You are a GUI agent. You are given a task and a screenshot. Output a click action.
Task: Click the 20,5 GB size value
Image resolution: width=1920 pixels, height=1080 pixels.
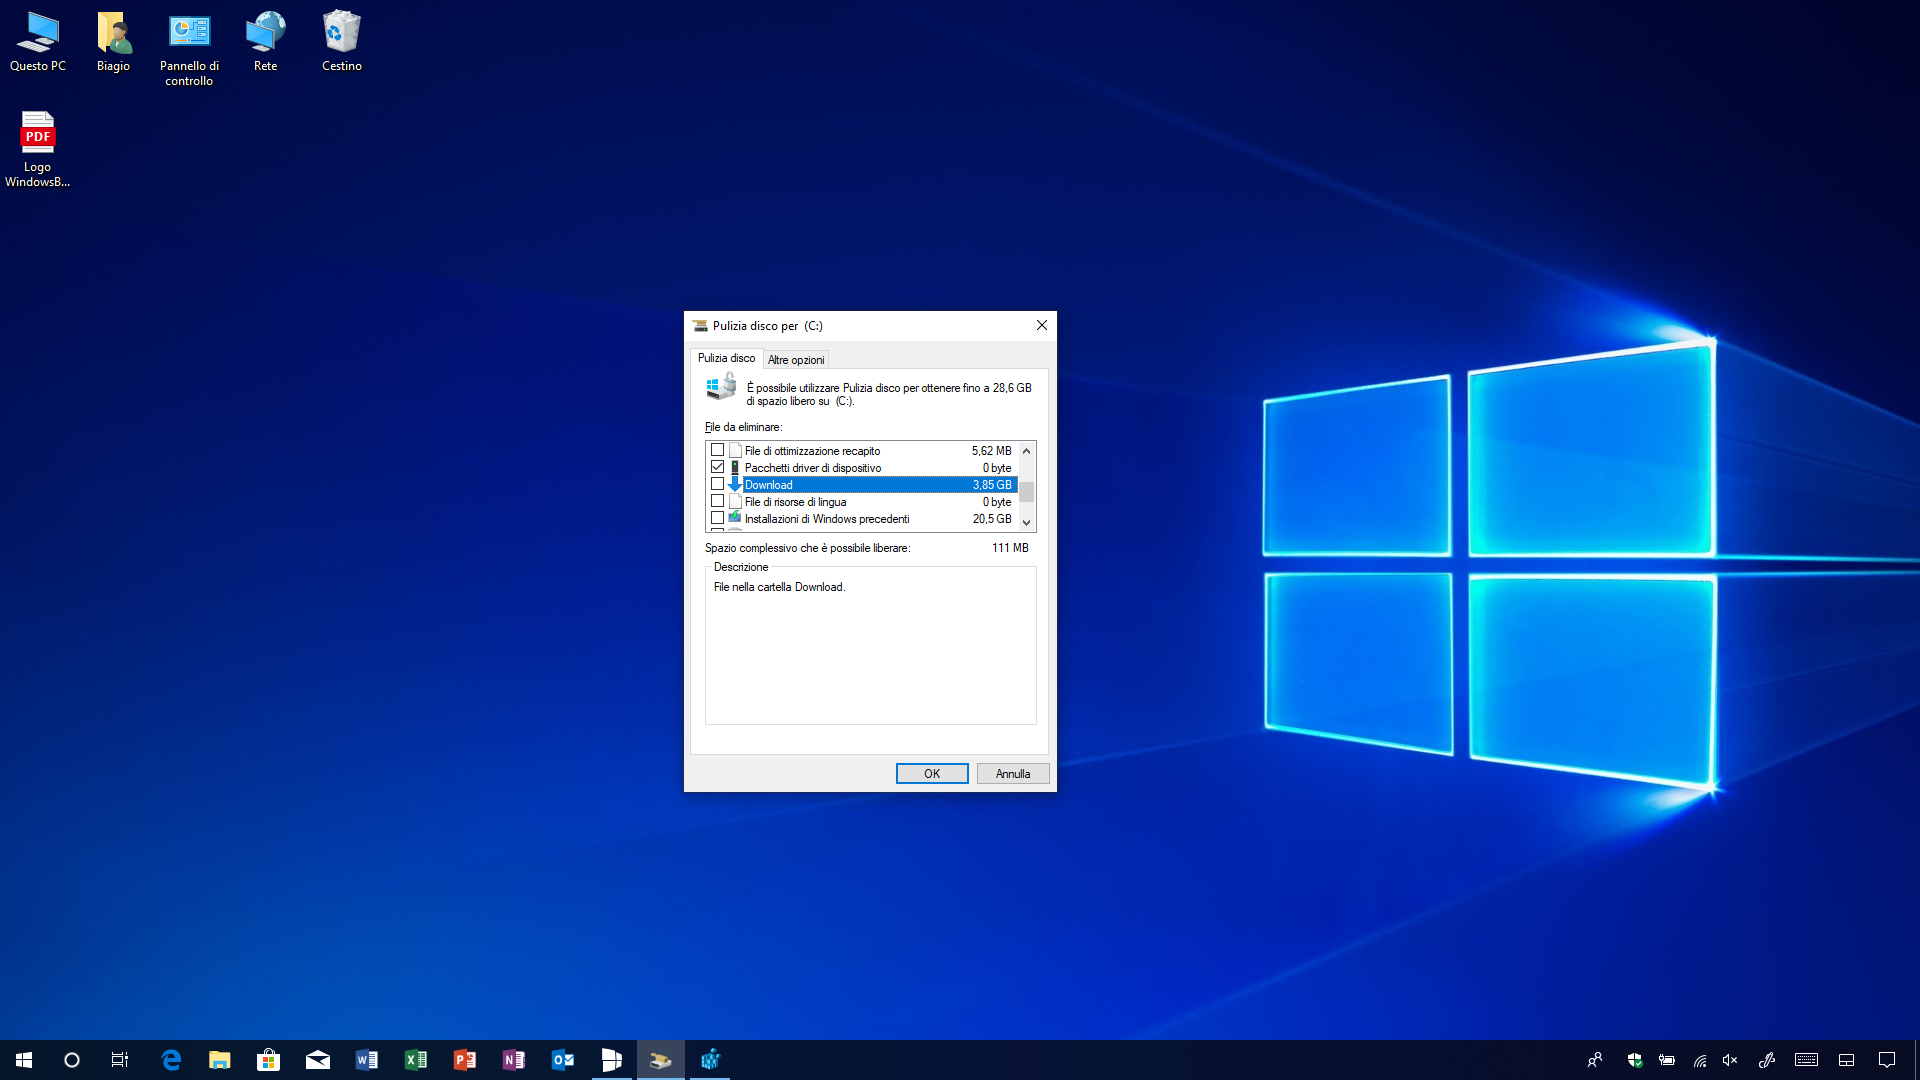[992, 519]
